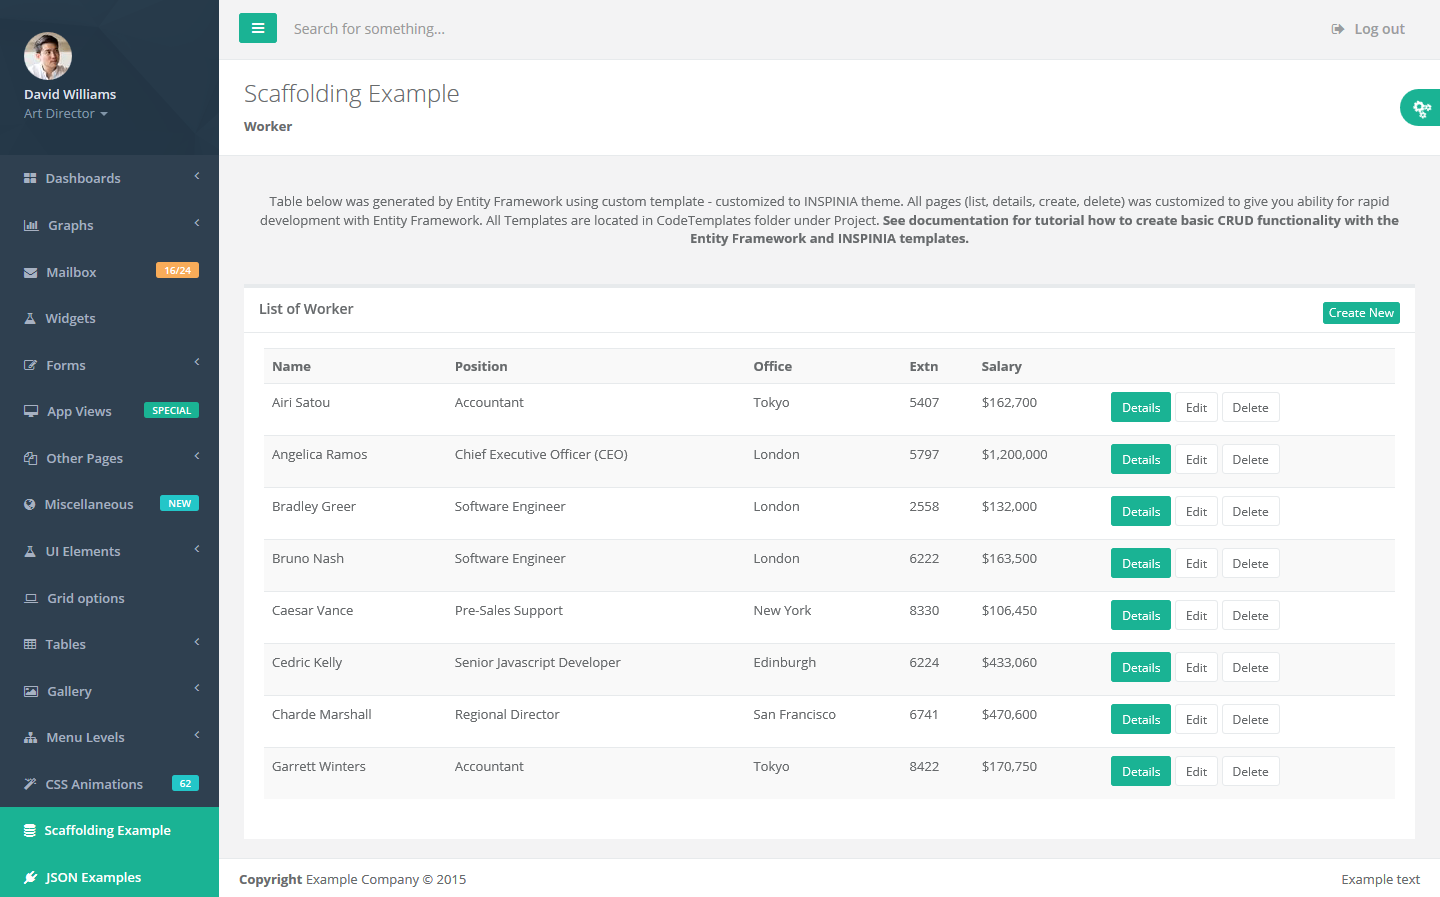
Task: Open the theme settings gear panel
Action: click(1421, 108)
